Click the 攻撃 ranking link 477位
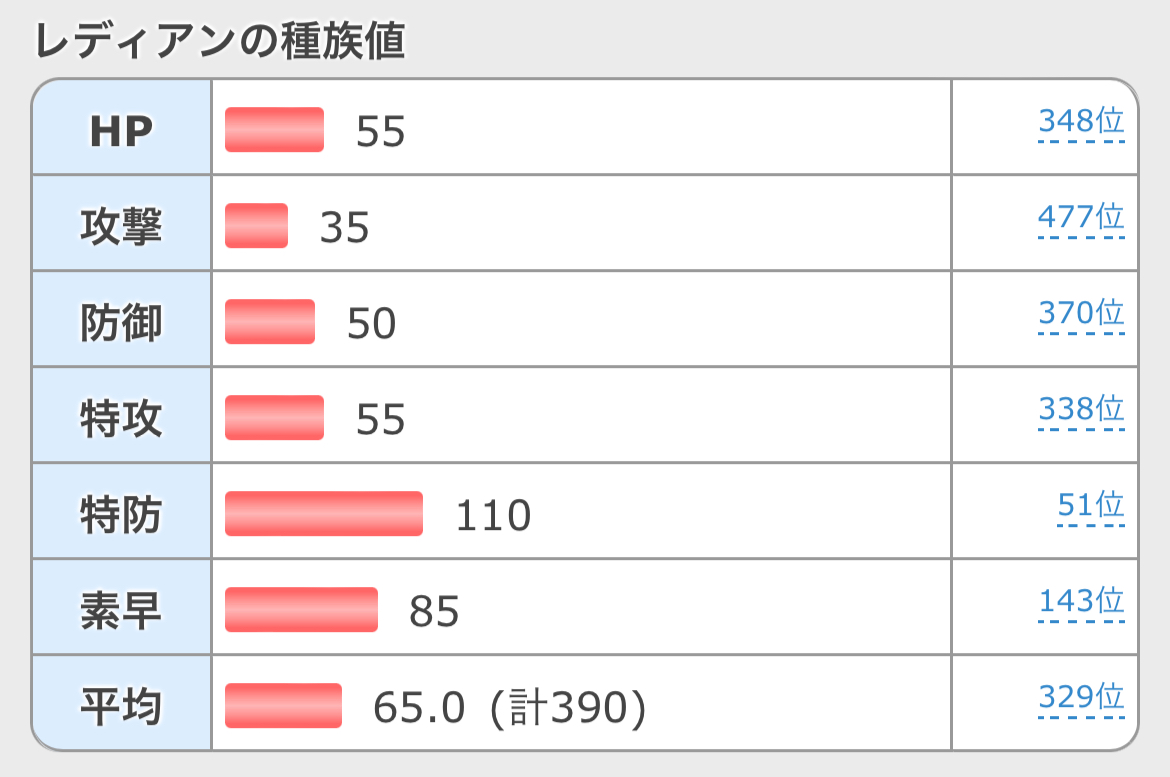The width and height of the screenshot is (1170, 777). (x=1081, y=217)
